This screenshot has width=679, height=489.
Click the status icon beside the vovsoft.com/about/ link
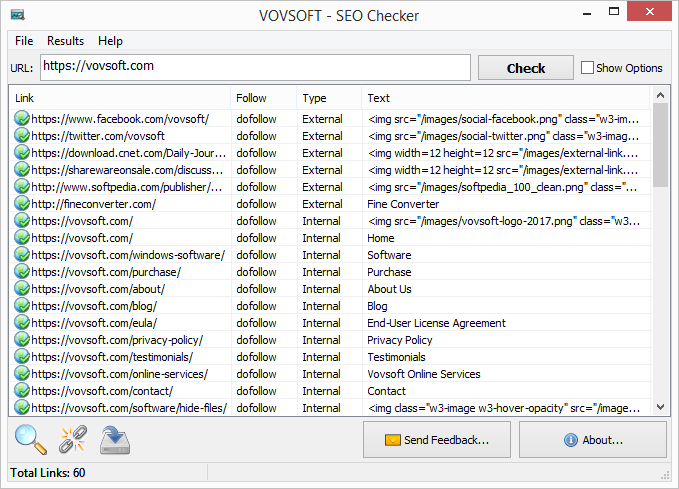[x=22, y=288]
